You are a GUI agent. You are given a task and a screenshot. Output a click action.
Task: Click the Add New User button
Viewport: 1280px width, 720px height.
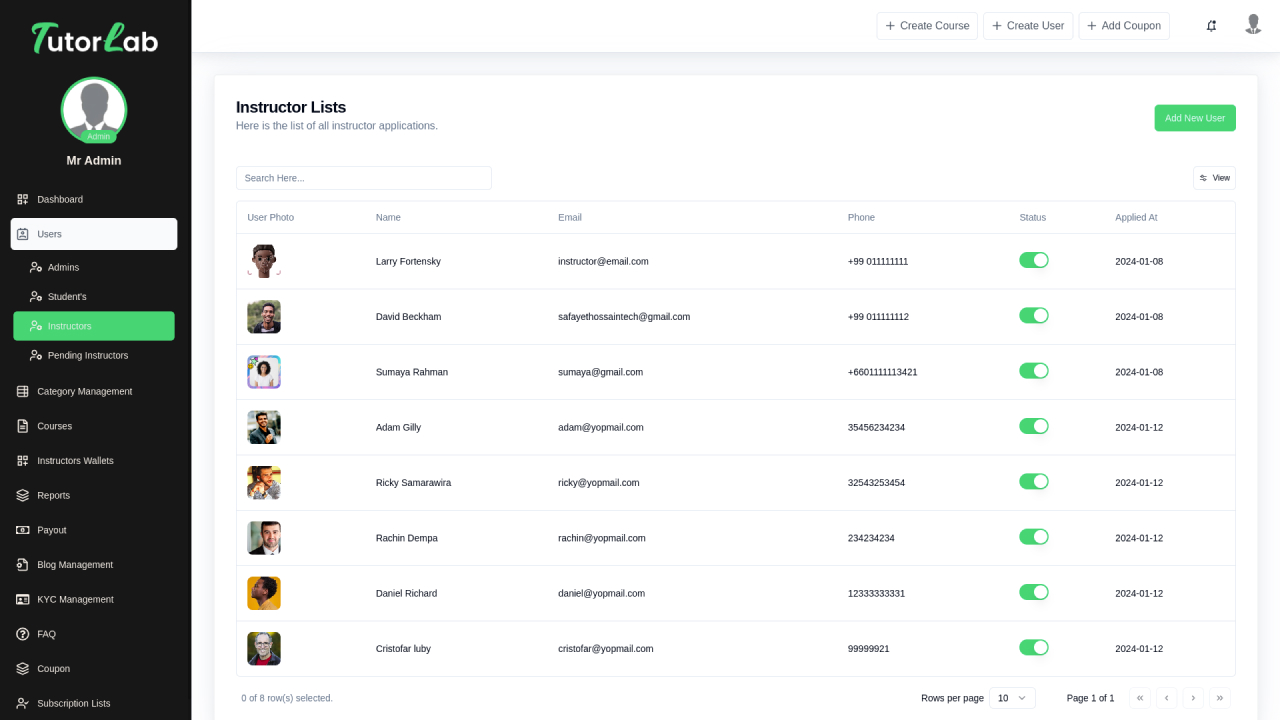(x=1194, y=118)
